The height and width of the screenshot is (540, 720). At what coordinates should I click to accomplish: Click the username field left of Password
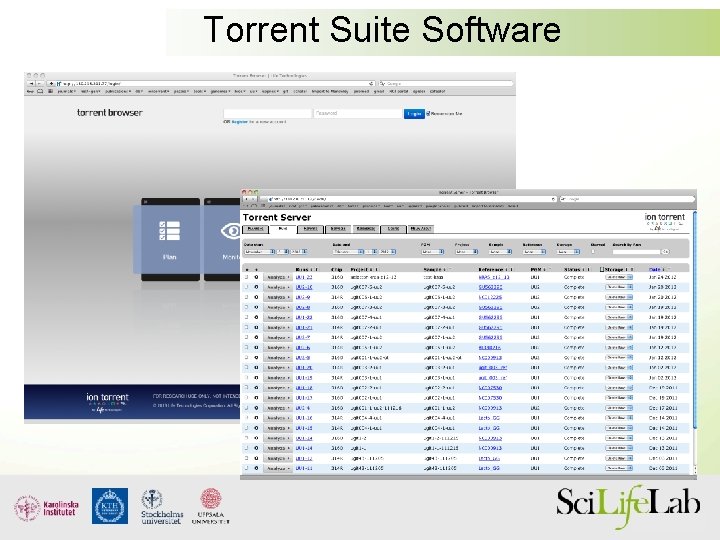267,113
